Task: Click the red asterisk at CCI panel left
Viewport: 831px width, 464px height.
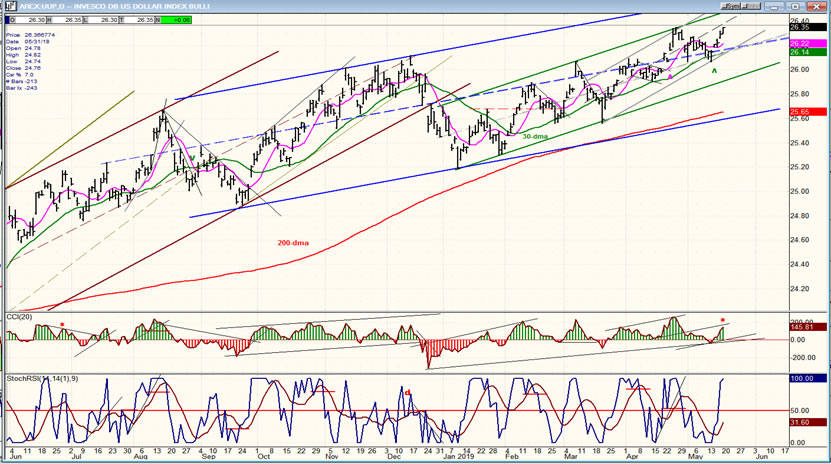Action: tap(62, 325)
